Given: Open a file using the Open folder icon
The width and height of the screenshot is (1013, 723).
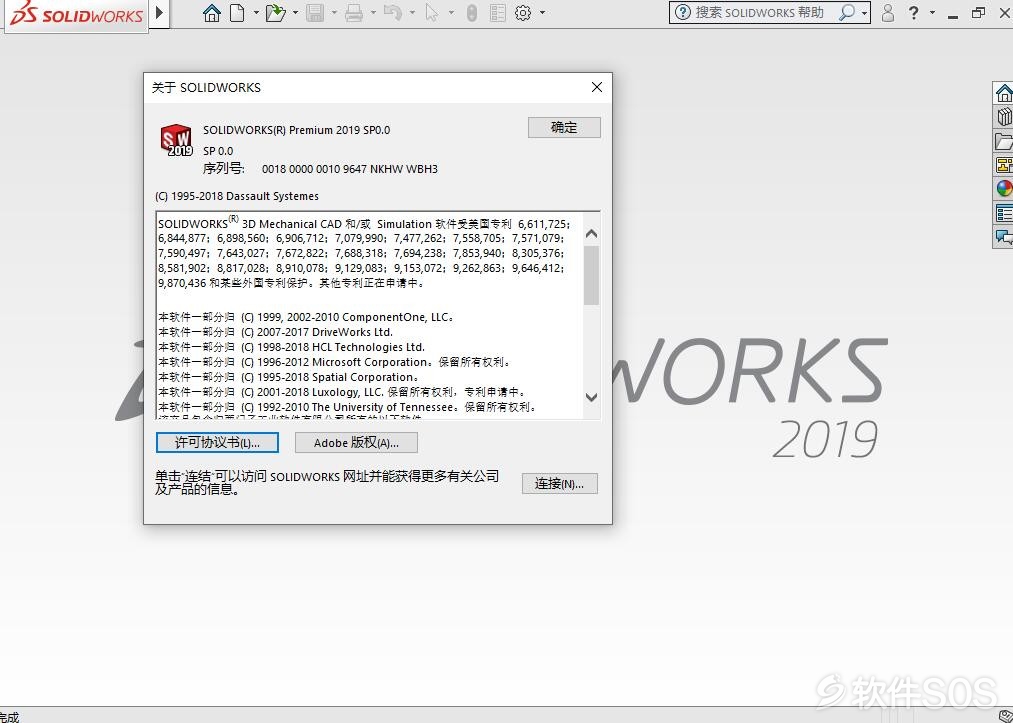Looking at the screenshot, I should 276,12.
